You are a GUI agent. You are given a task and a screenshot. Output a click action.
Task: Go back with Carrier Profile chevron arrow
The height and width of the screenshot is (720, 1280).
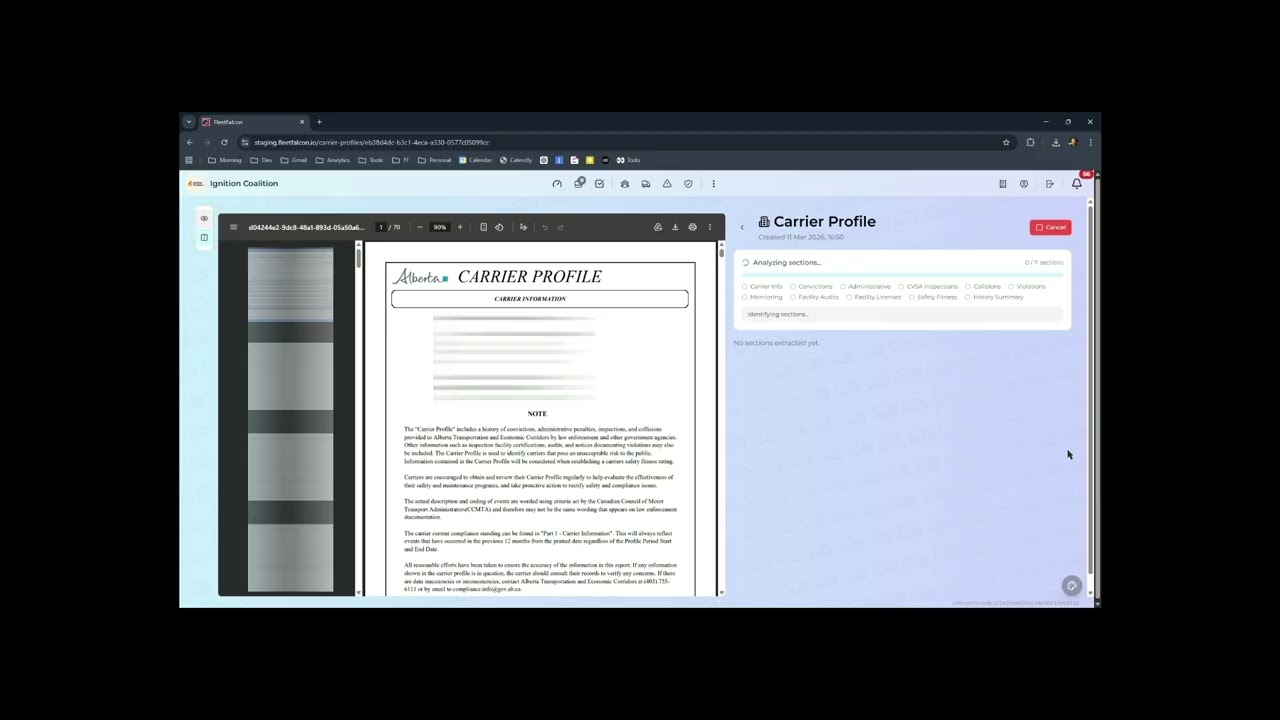pyautogui.click(x=742, y=228)
